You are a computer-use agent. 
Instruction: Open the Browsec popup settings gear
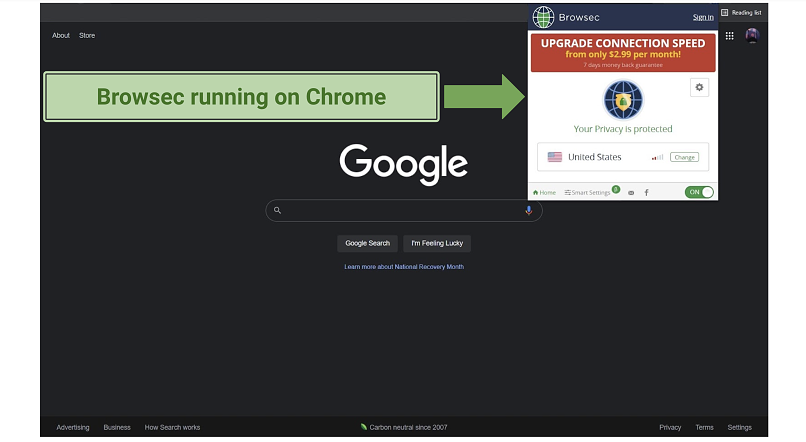[x=699, y=87]
